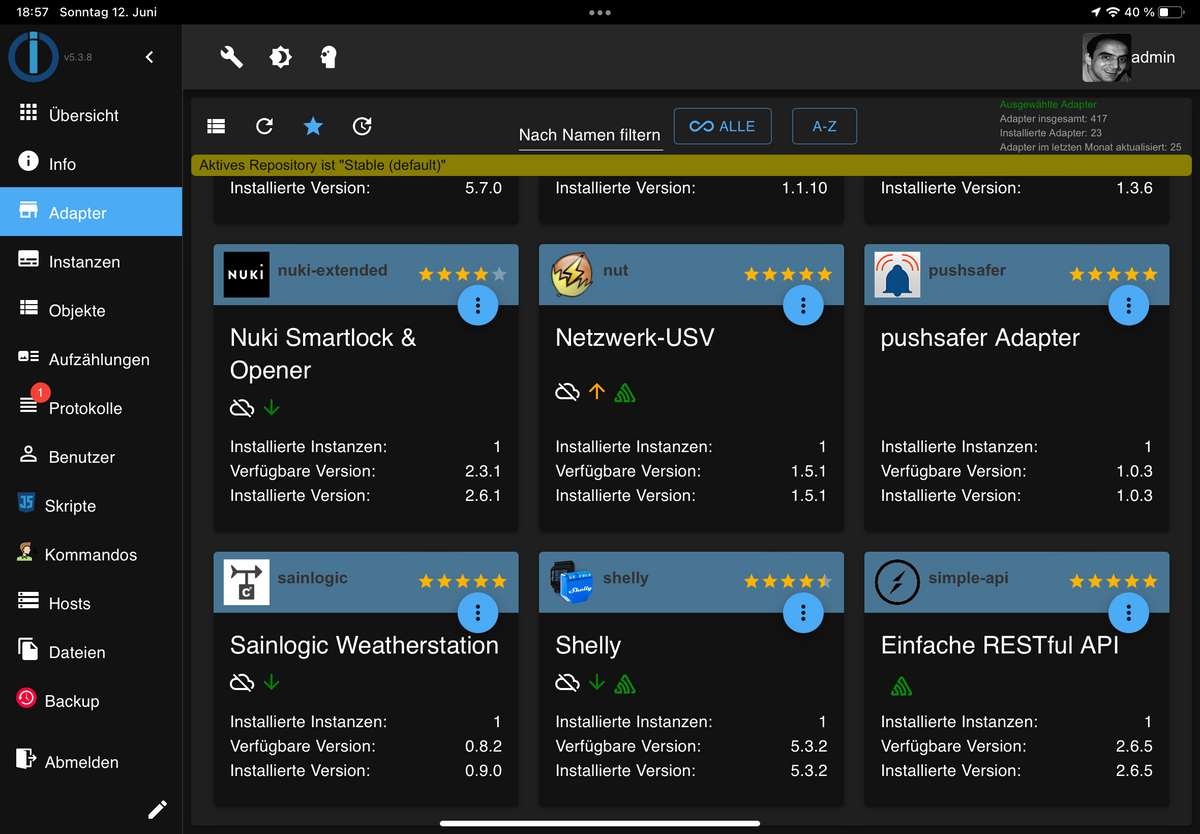Viewport: 1200px width, 834px height.
Task: Focus the Nach Namen filtern field
Action: coord(590,135)
